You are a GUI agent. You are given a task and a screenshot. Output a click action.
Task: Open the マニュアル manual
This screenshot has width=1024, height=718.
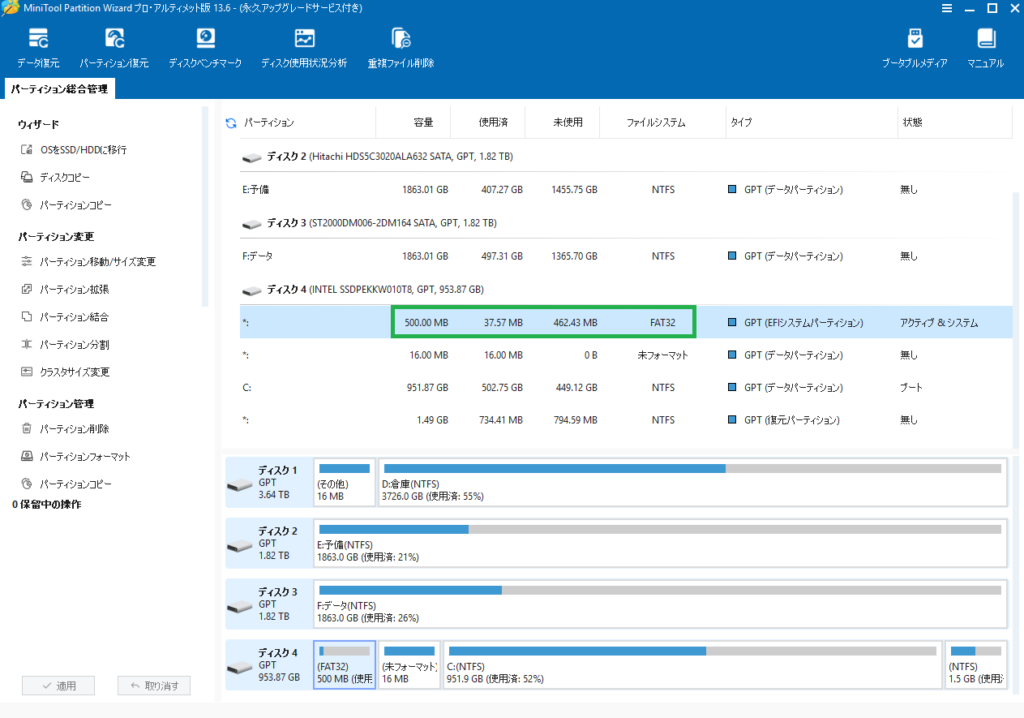click(x=985, y=48)
